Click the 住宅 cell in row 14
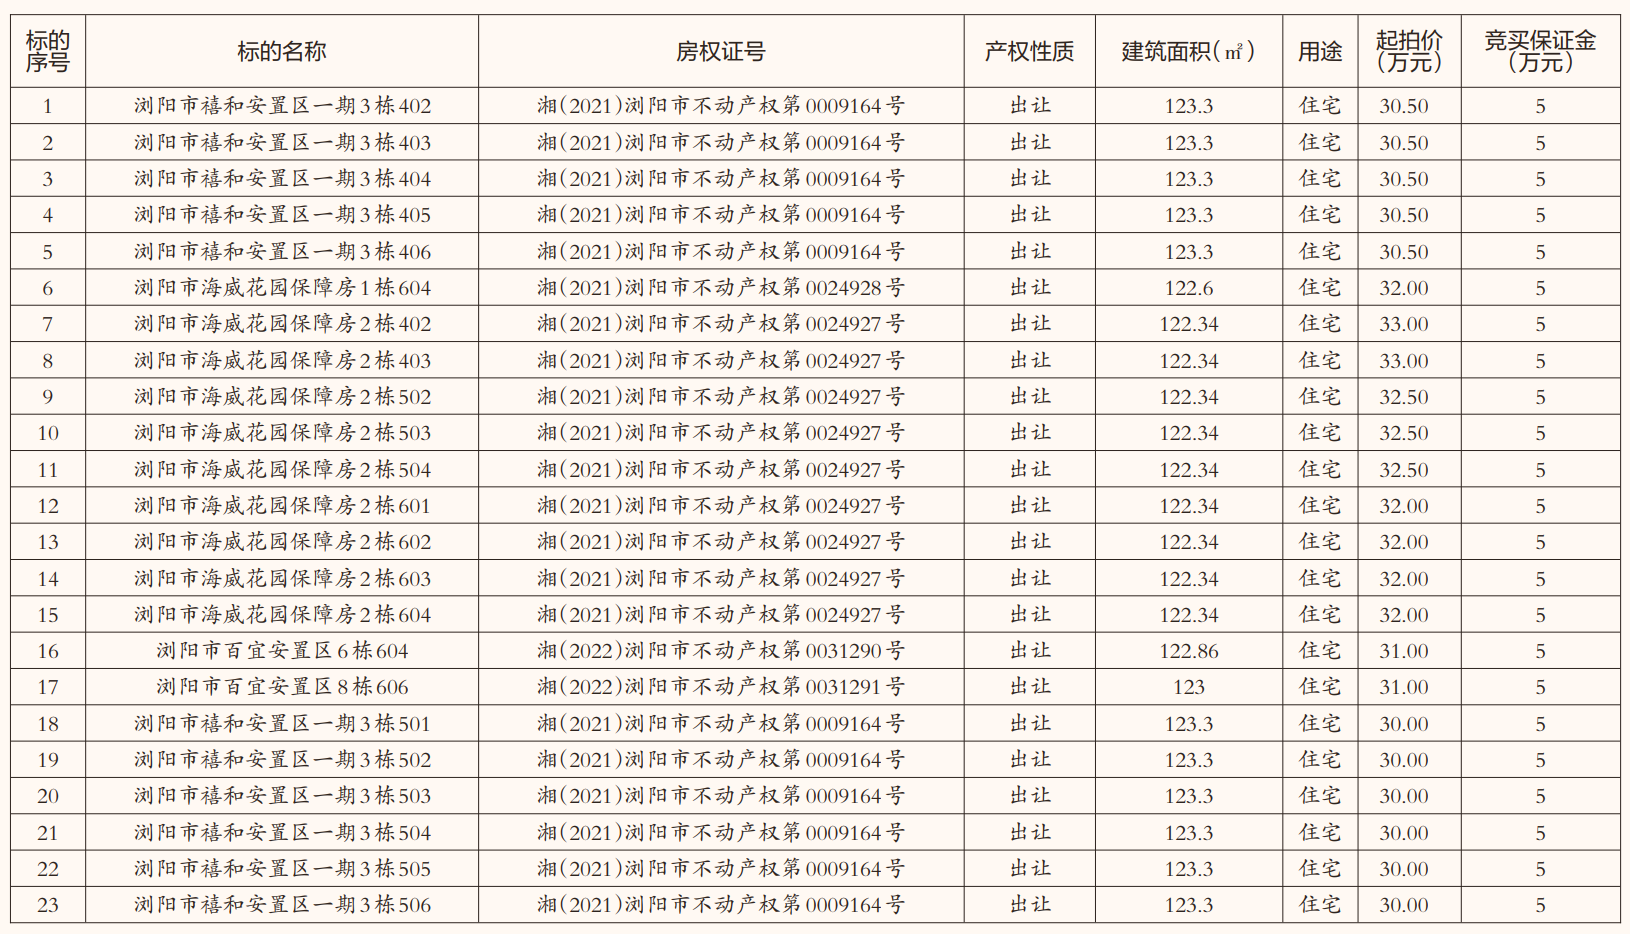 (1320, 579)
